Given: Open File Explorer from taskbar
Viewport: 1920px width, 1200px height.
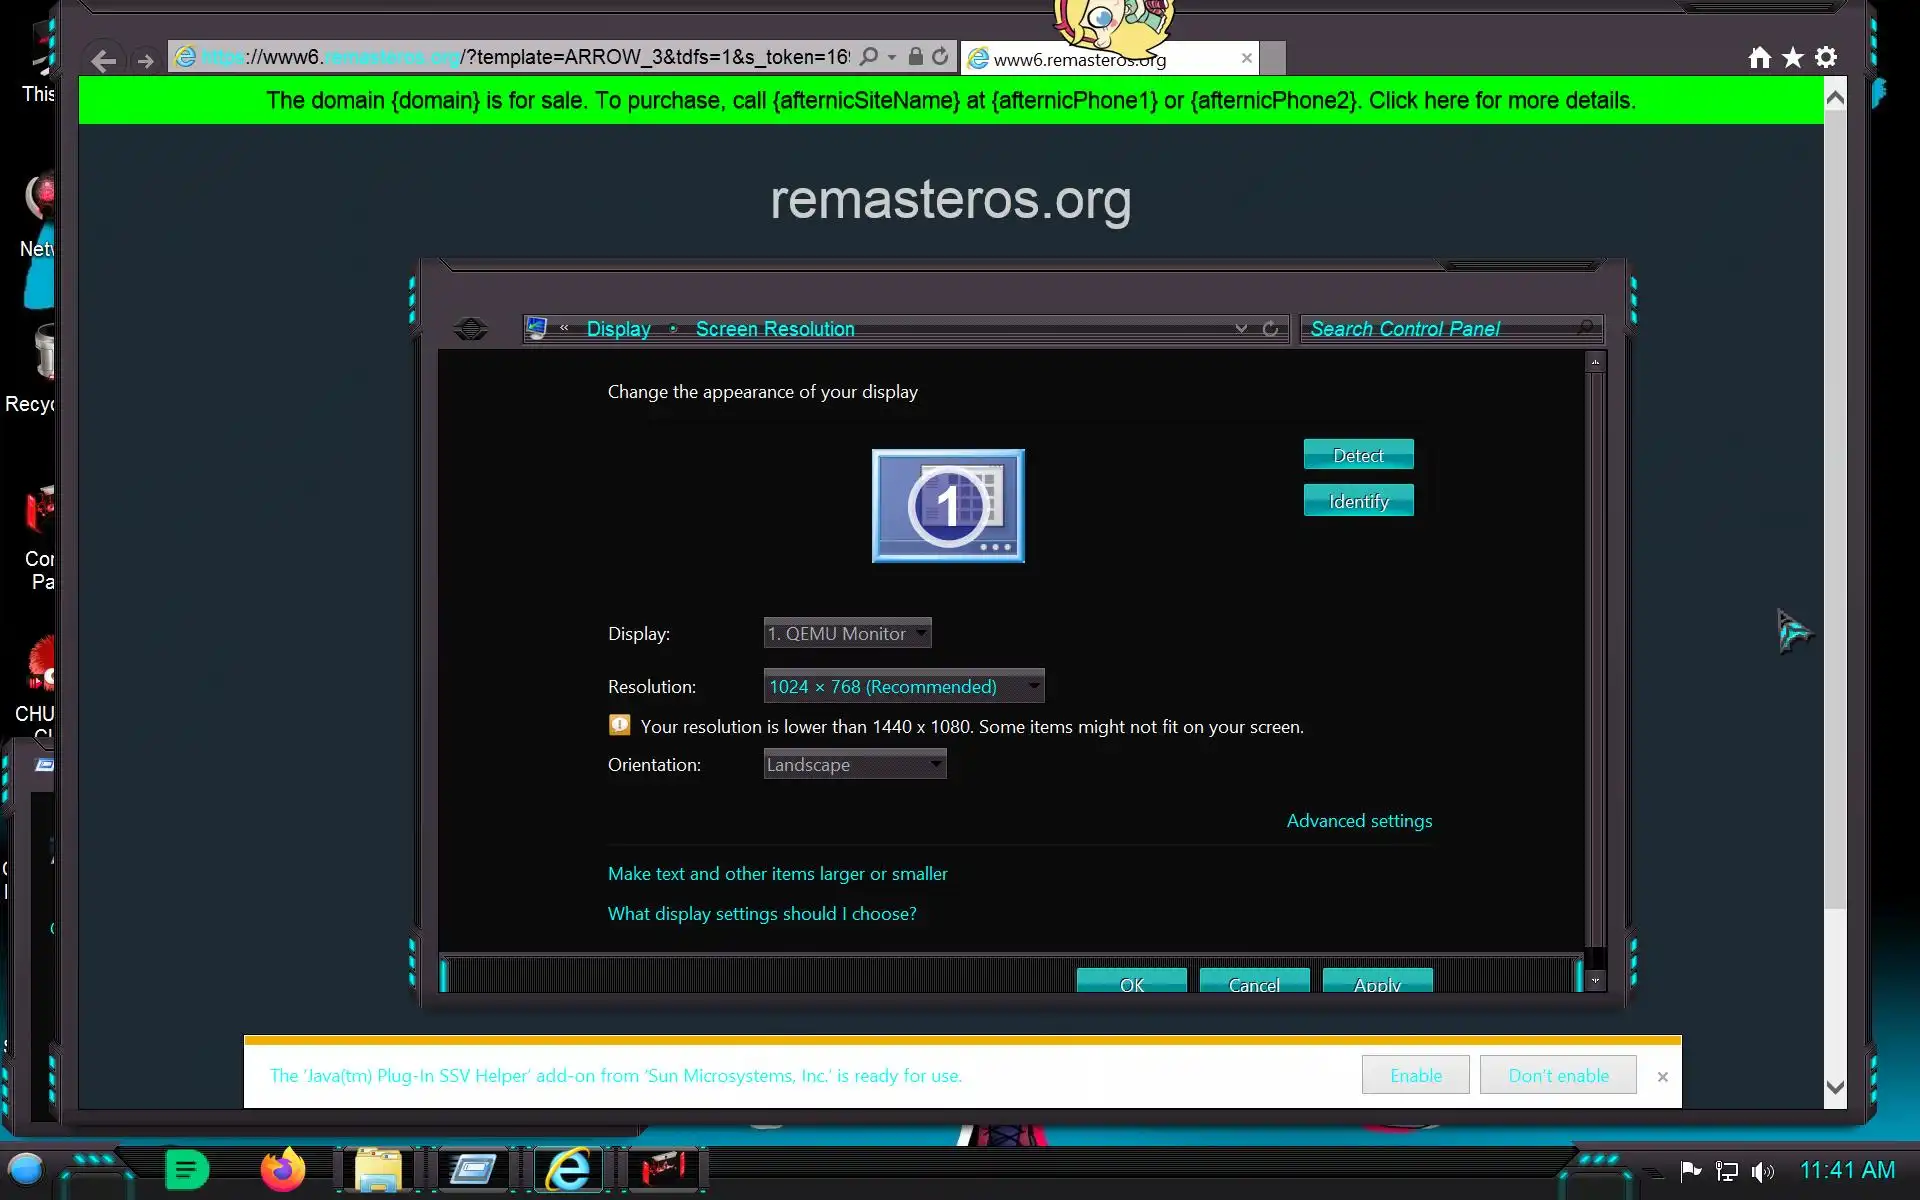Looking at the screenshot, I should tap(378, 1169).
